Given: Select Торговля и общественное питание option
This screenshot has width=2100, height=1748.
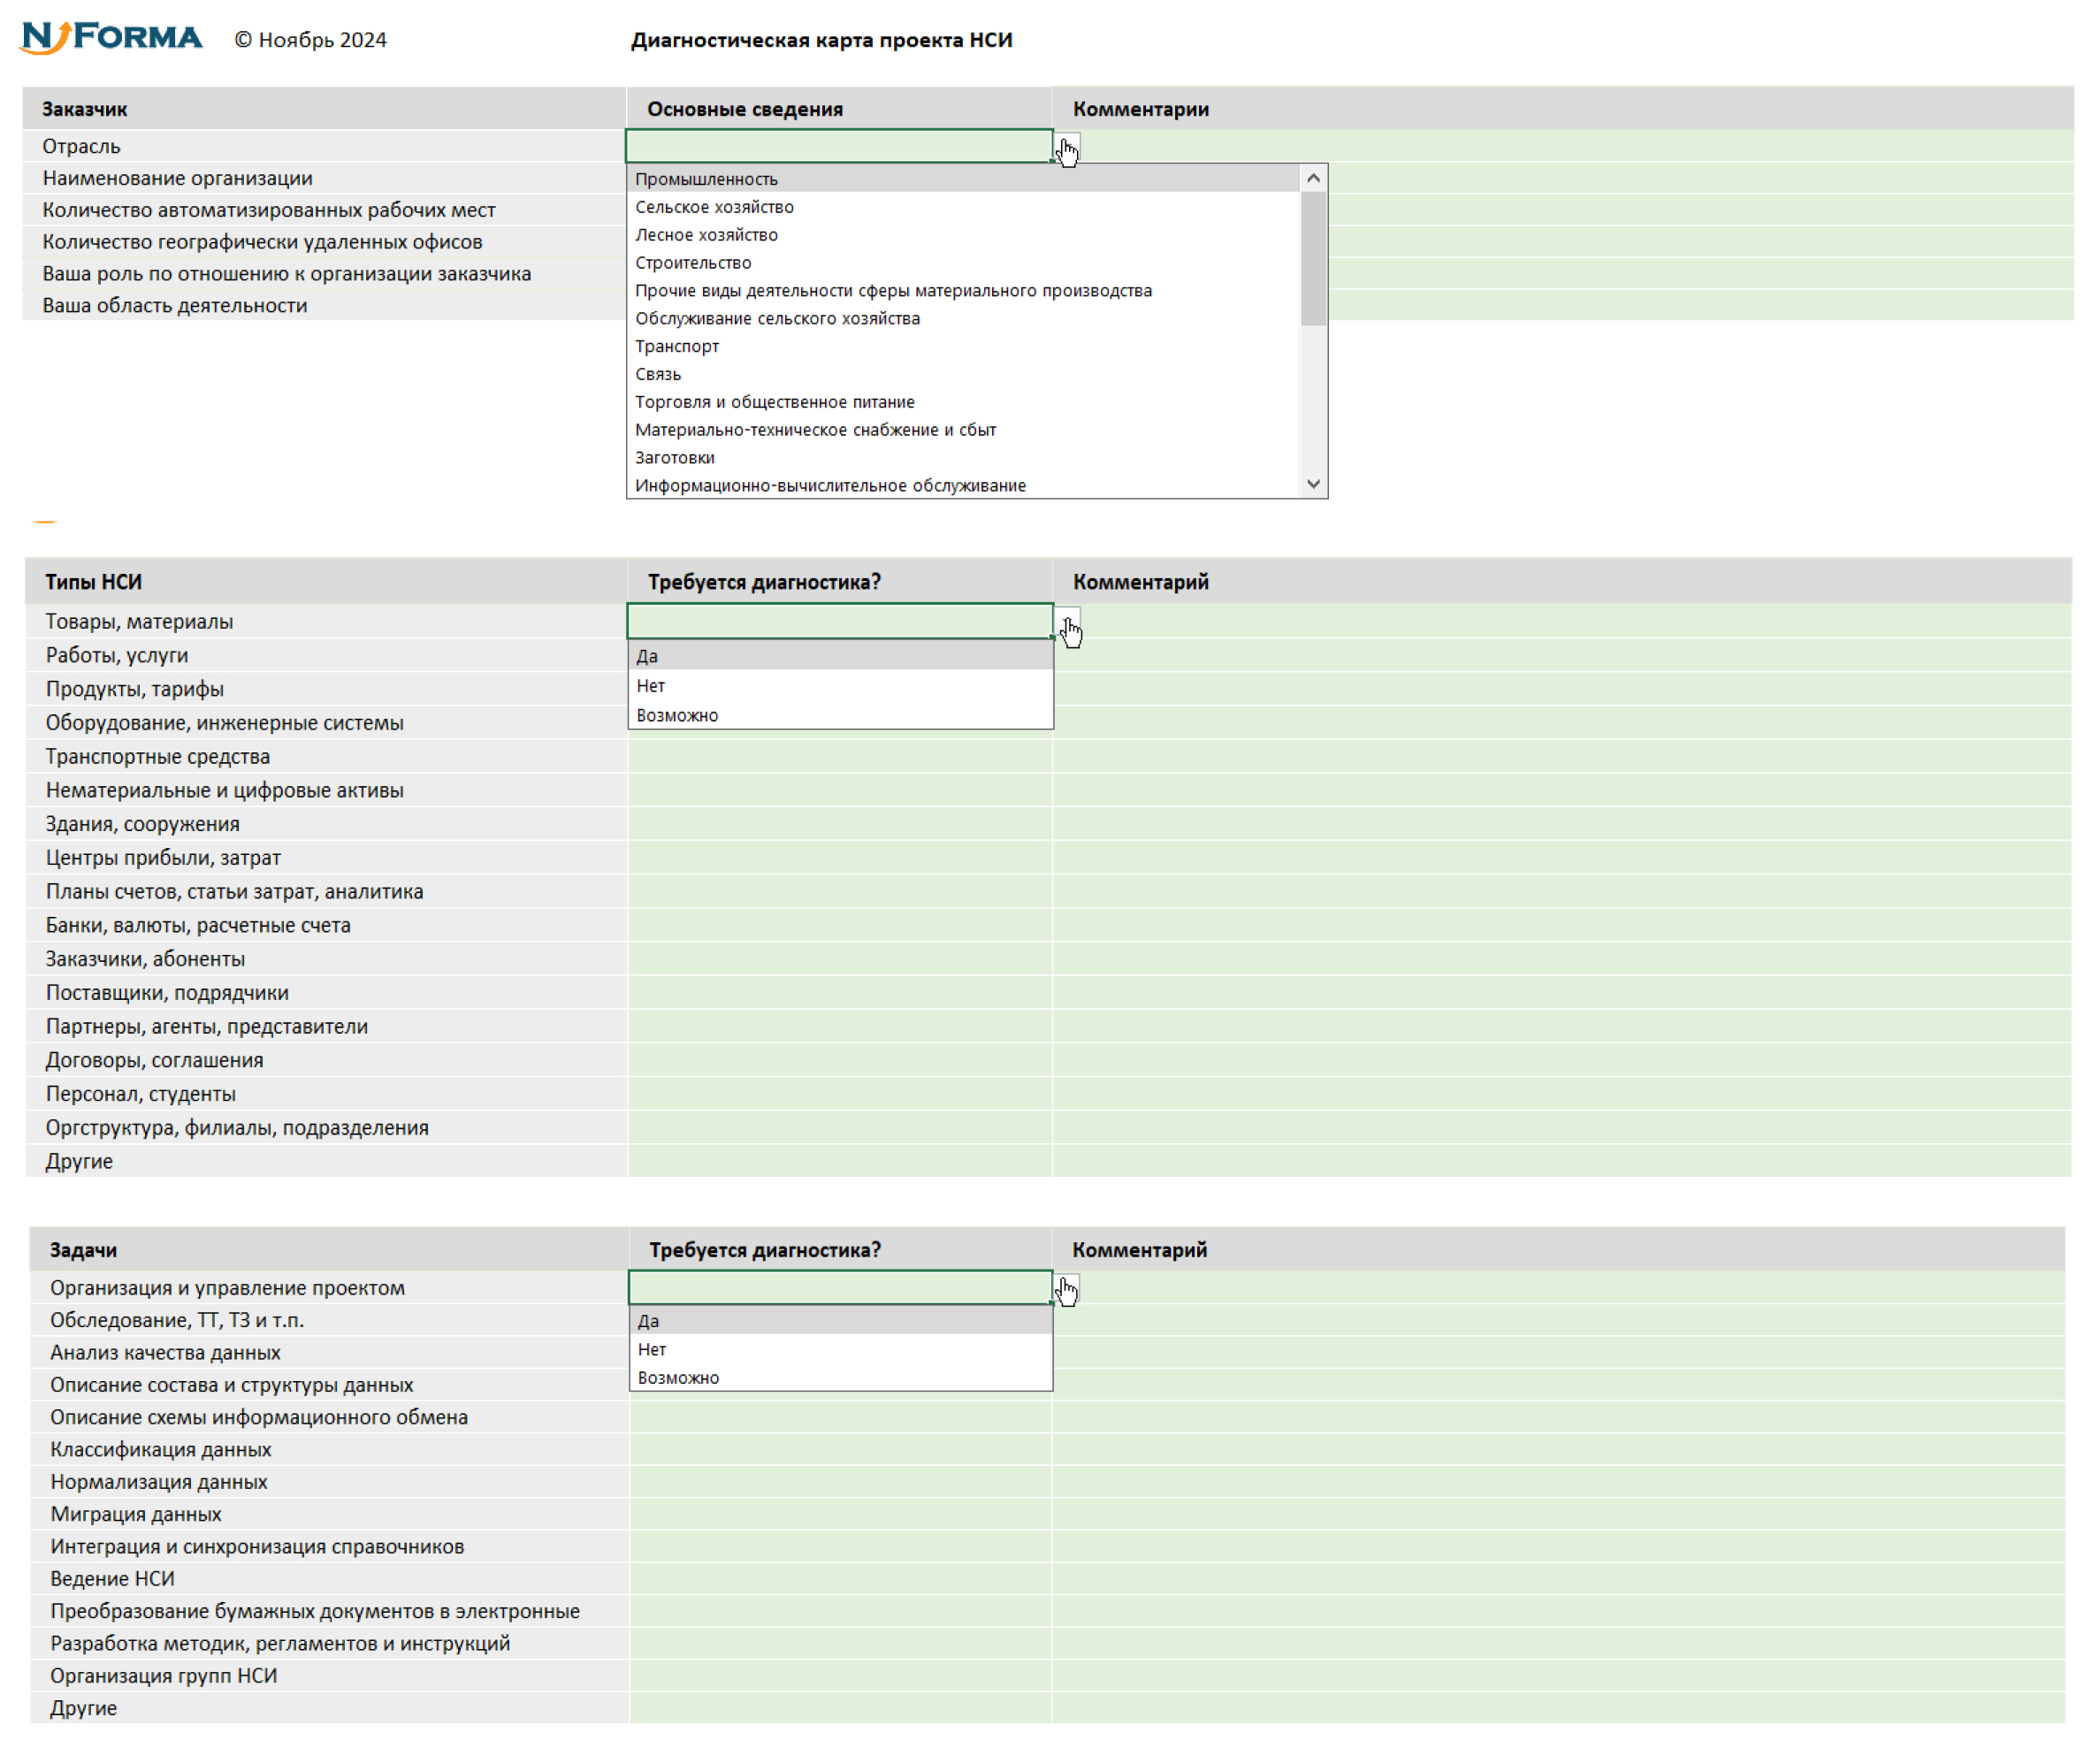Looking at the screenshot, I should coord(963,403).
